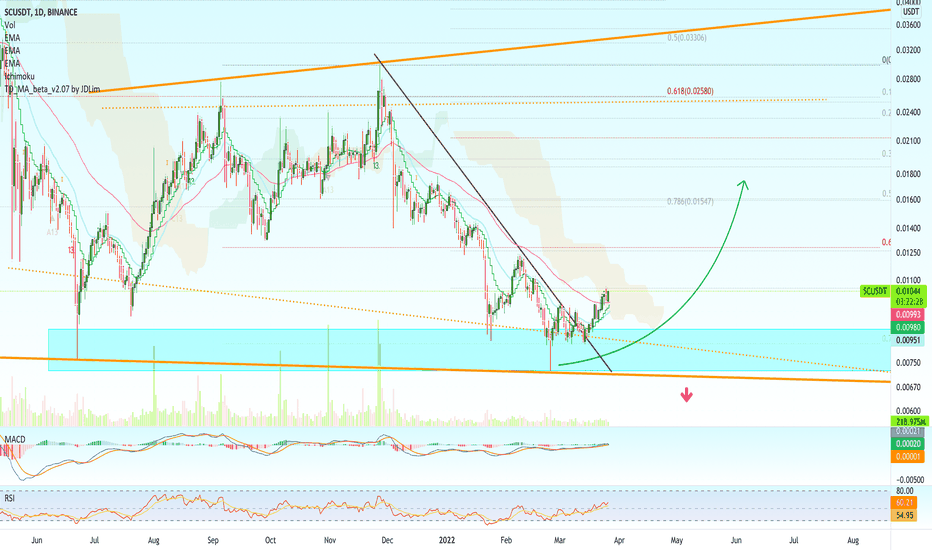Image resolution: width=932 pixels, height=550 pixels.
Task: Select the EMA label directly above Ichimoku
Action: (x=12, y=63)
